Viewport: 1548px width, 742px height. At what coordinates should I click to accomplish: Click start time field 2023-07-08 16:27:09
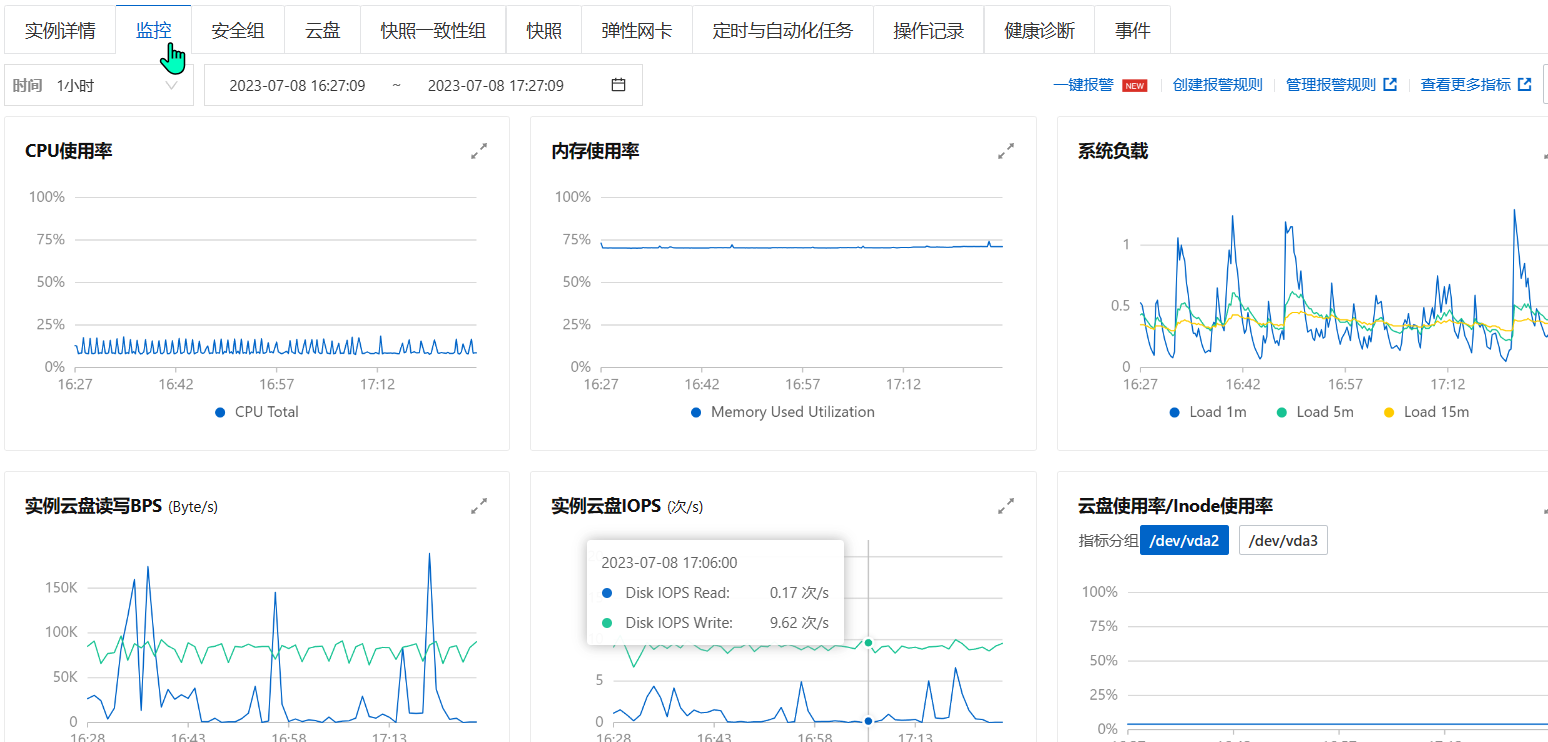pyautogui.click(x=297, y=85)
